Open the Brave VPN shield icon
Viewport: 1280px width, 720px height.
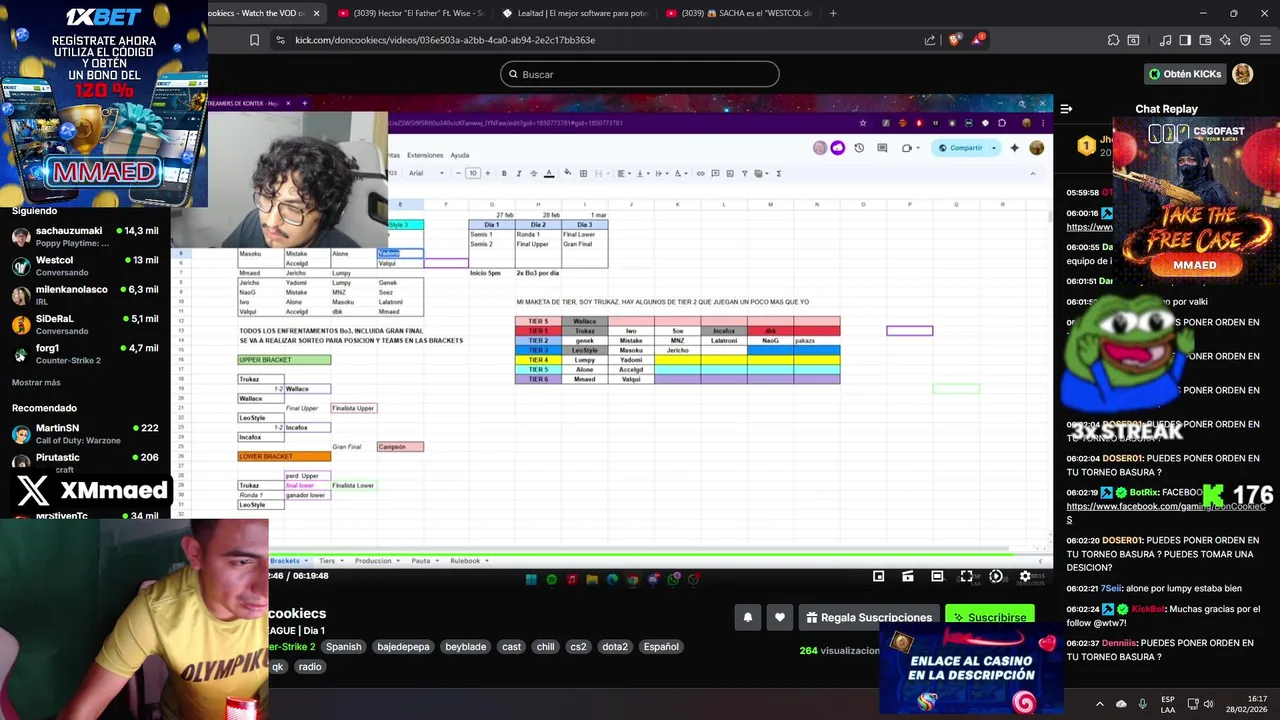(x=1245, y=40)
